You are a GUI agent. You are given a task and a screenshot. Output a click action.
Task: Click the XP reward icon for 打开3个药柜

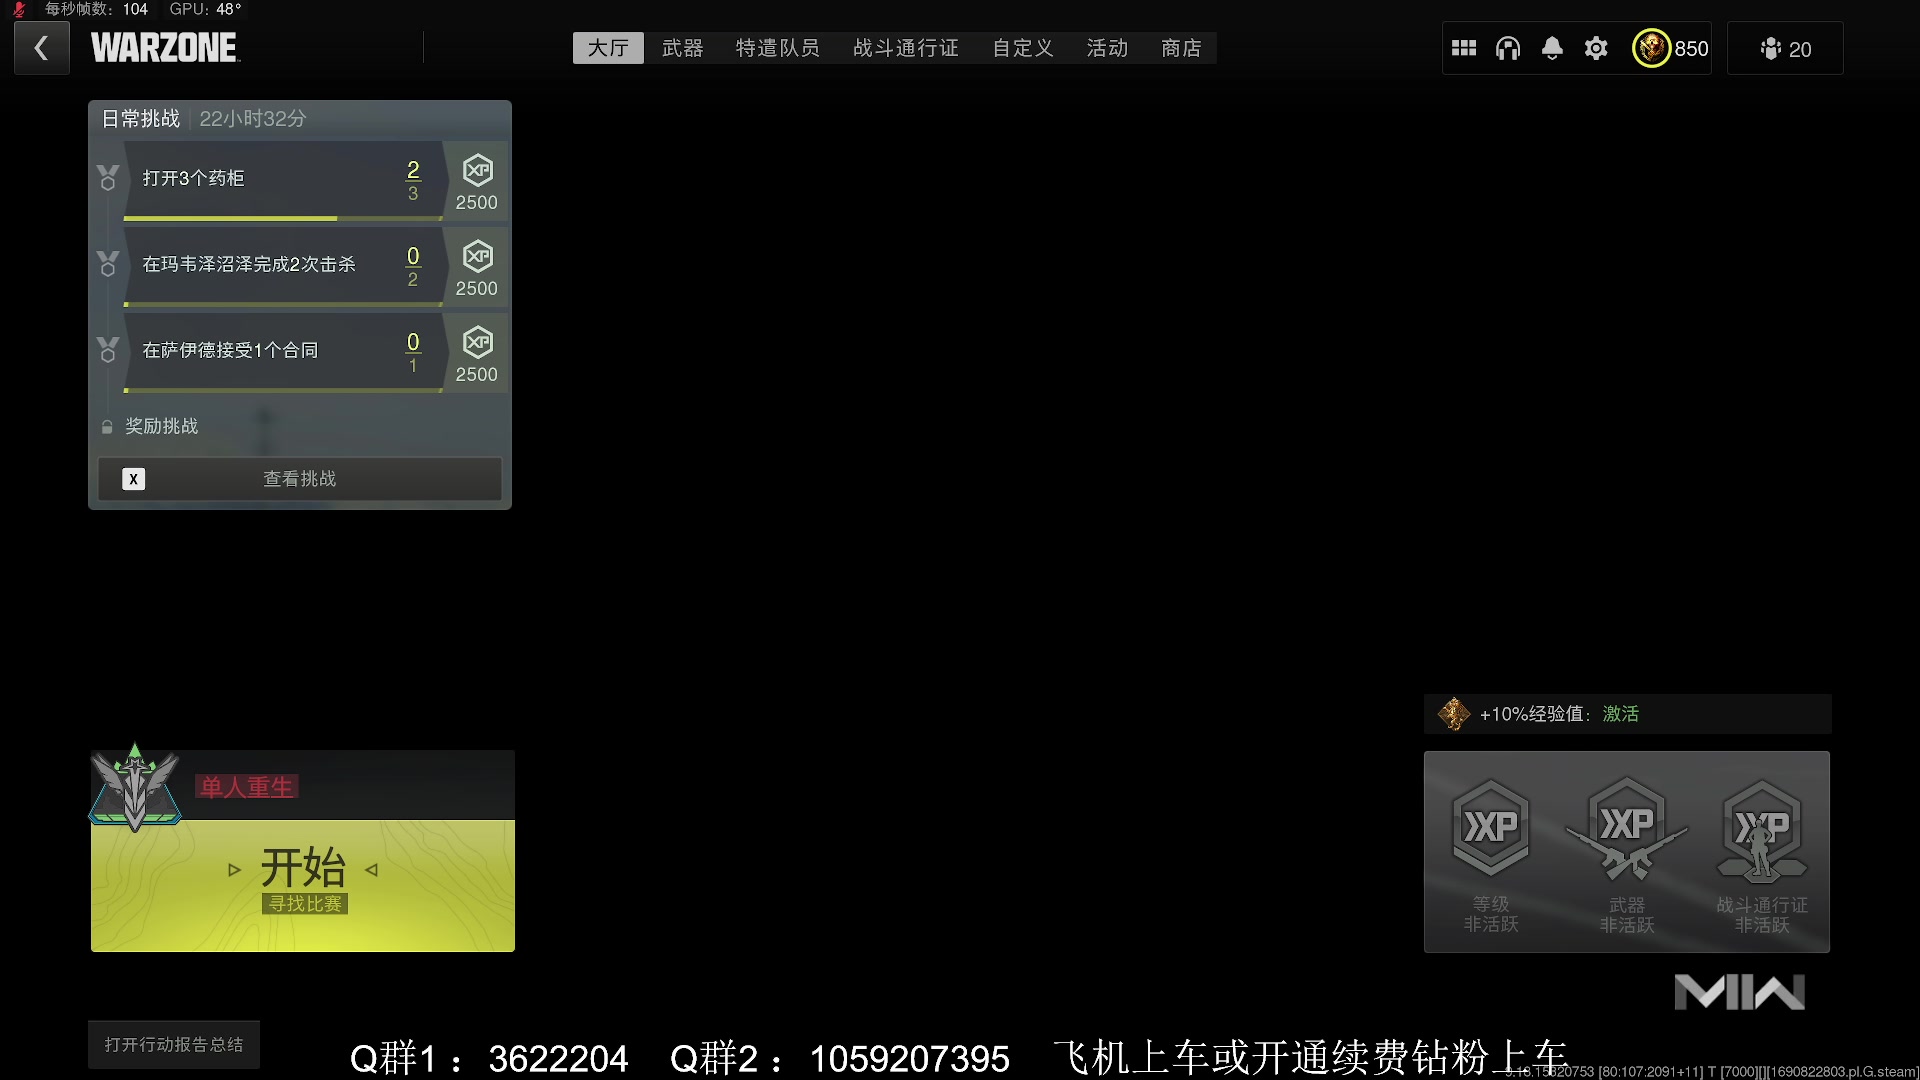[477, 171]
